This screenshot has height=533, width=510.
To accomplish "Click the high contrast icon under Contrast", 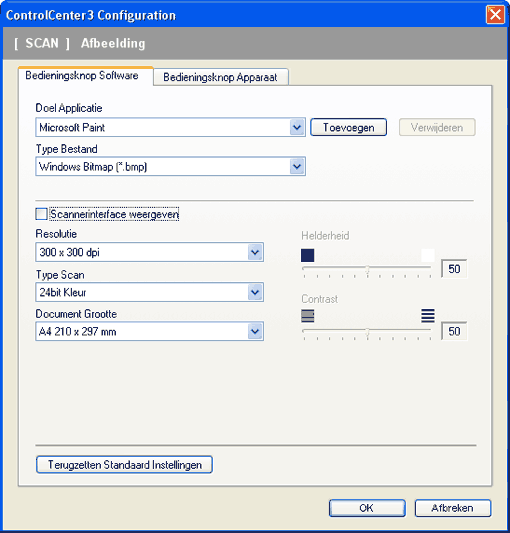I will [x=428, y=316].
